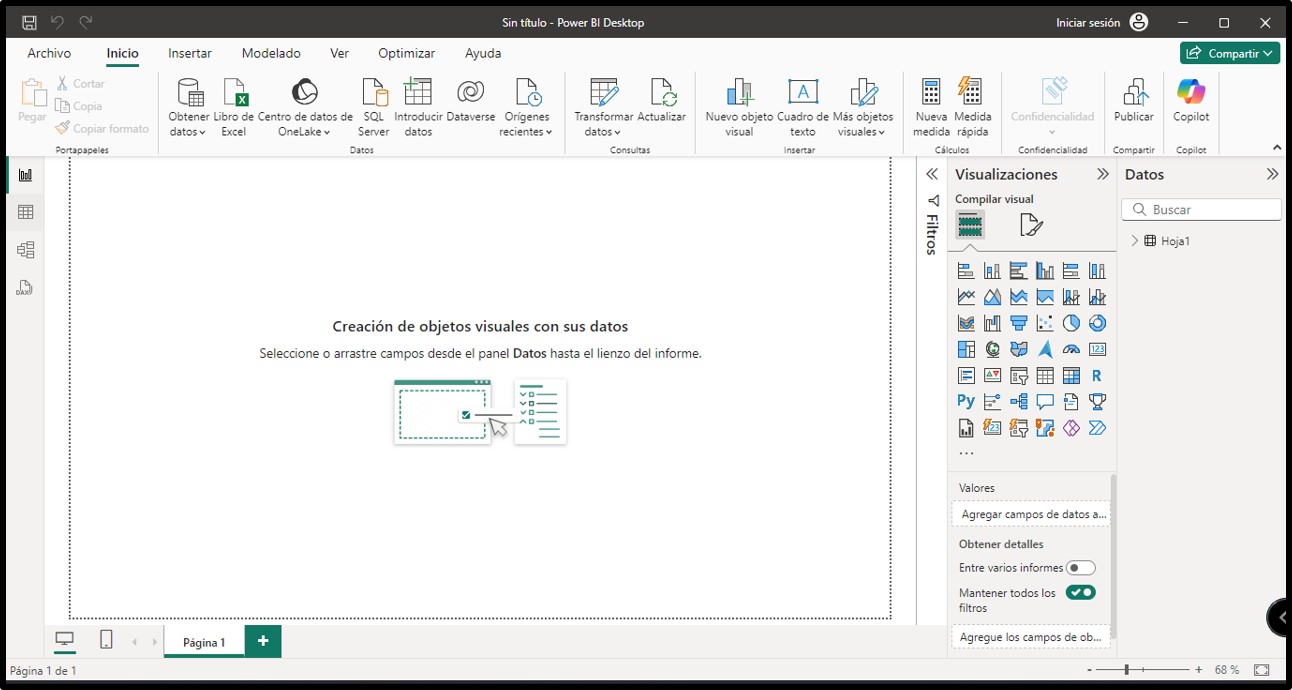Click the Publicar button
This screenshot has height=690, width=1292.
pos(1134,101)
